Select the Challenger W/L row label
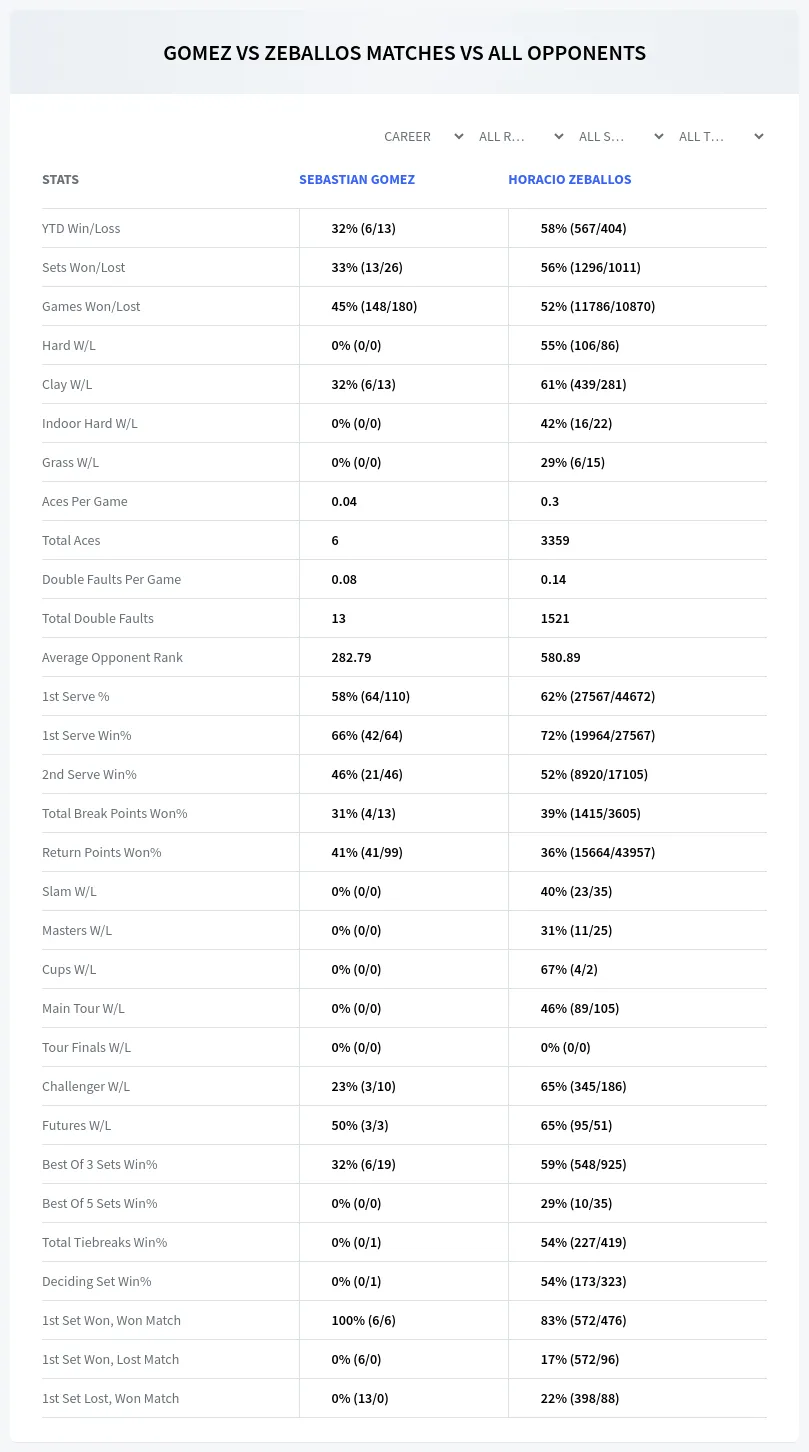 point(86,1086)
